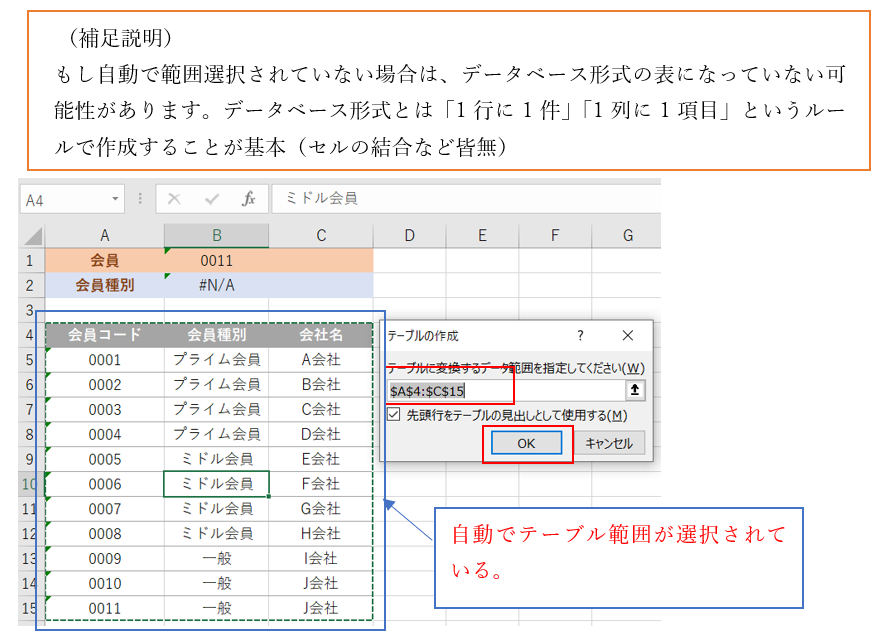This screenshot has width=879, height=634.
Task: Open the Name Box dropdown arrow
Action: [x=116, y=199]
